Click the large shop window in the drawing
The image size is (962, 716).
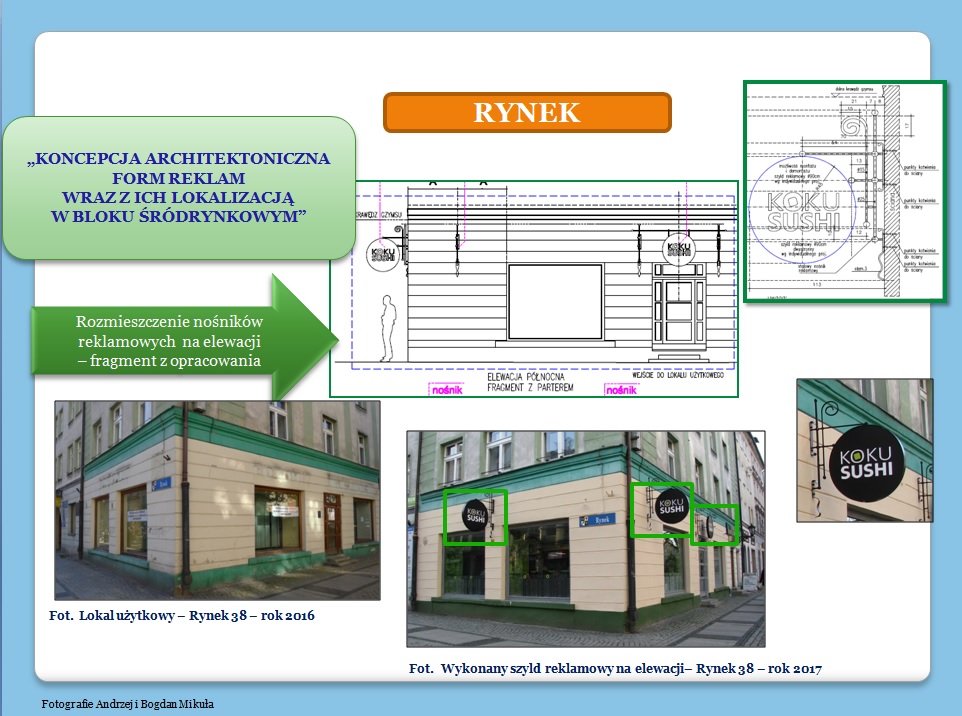pyautogui.click(x=555, y=302)
